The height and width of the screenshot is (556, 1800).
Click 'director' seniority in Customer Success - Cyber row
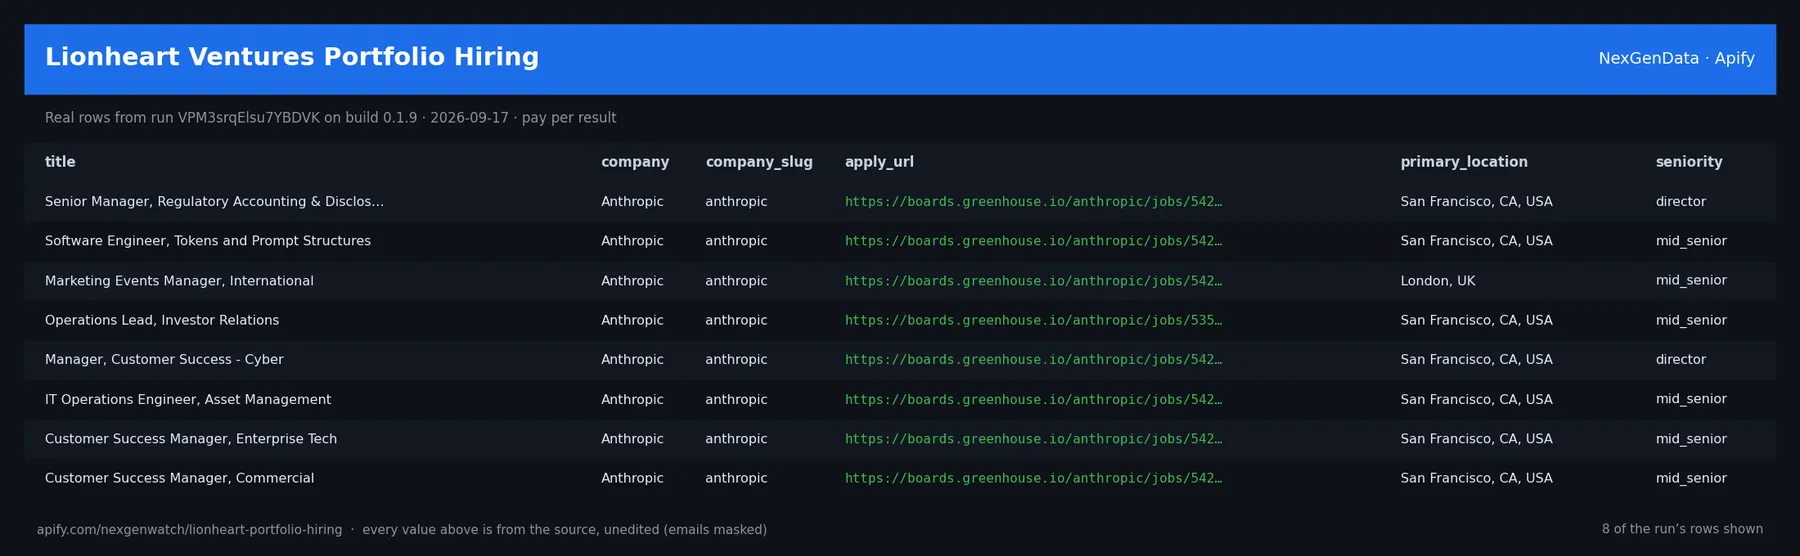(x=1681, y=360)
